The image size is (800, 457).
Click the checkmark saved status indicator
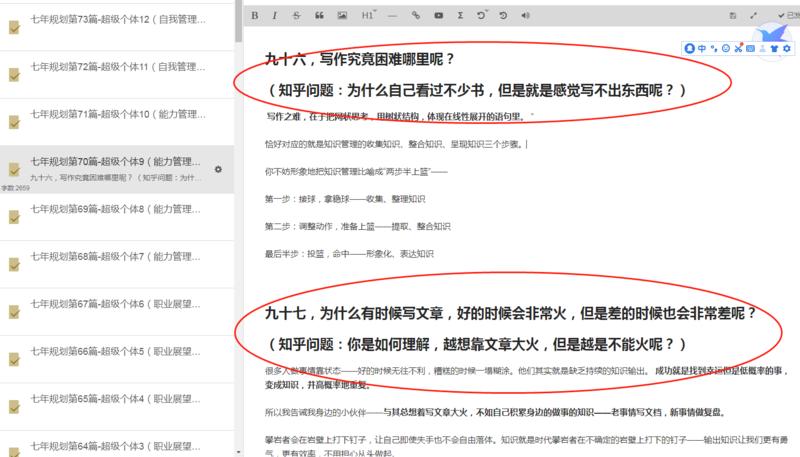[x=789, y=15]
